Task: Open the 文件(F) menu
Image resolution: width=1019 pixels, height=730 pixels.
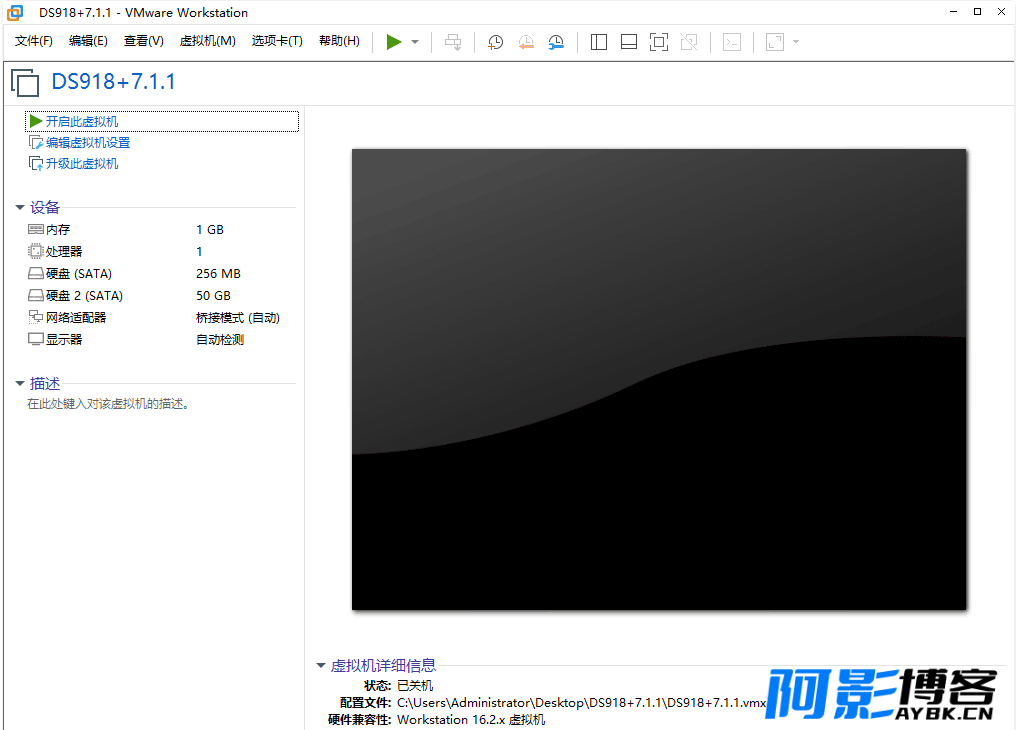Action: click(x=34, y=41)
